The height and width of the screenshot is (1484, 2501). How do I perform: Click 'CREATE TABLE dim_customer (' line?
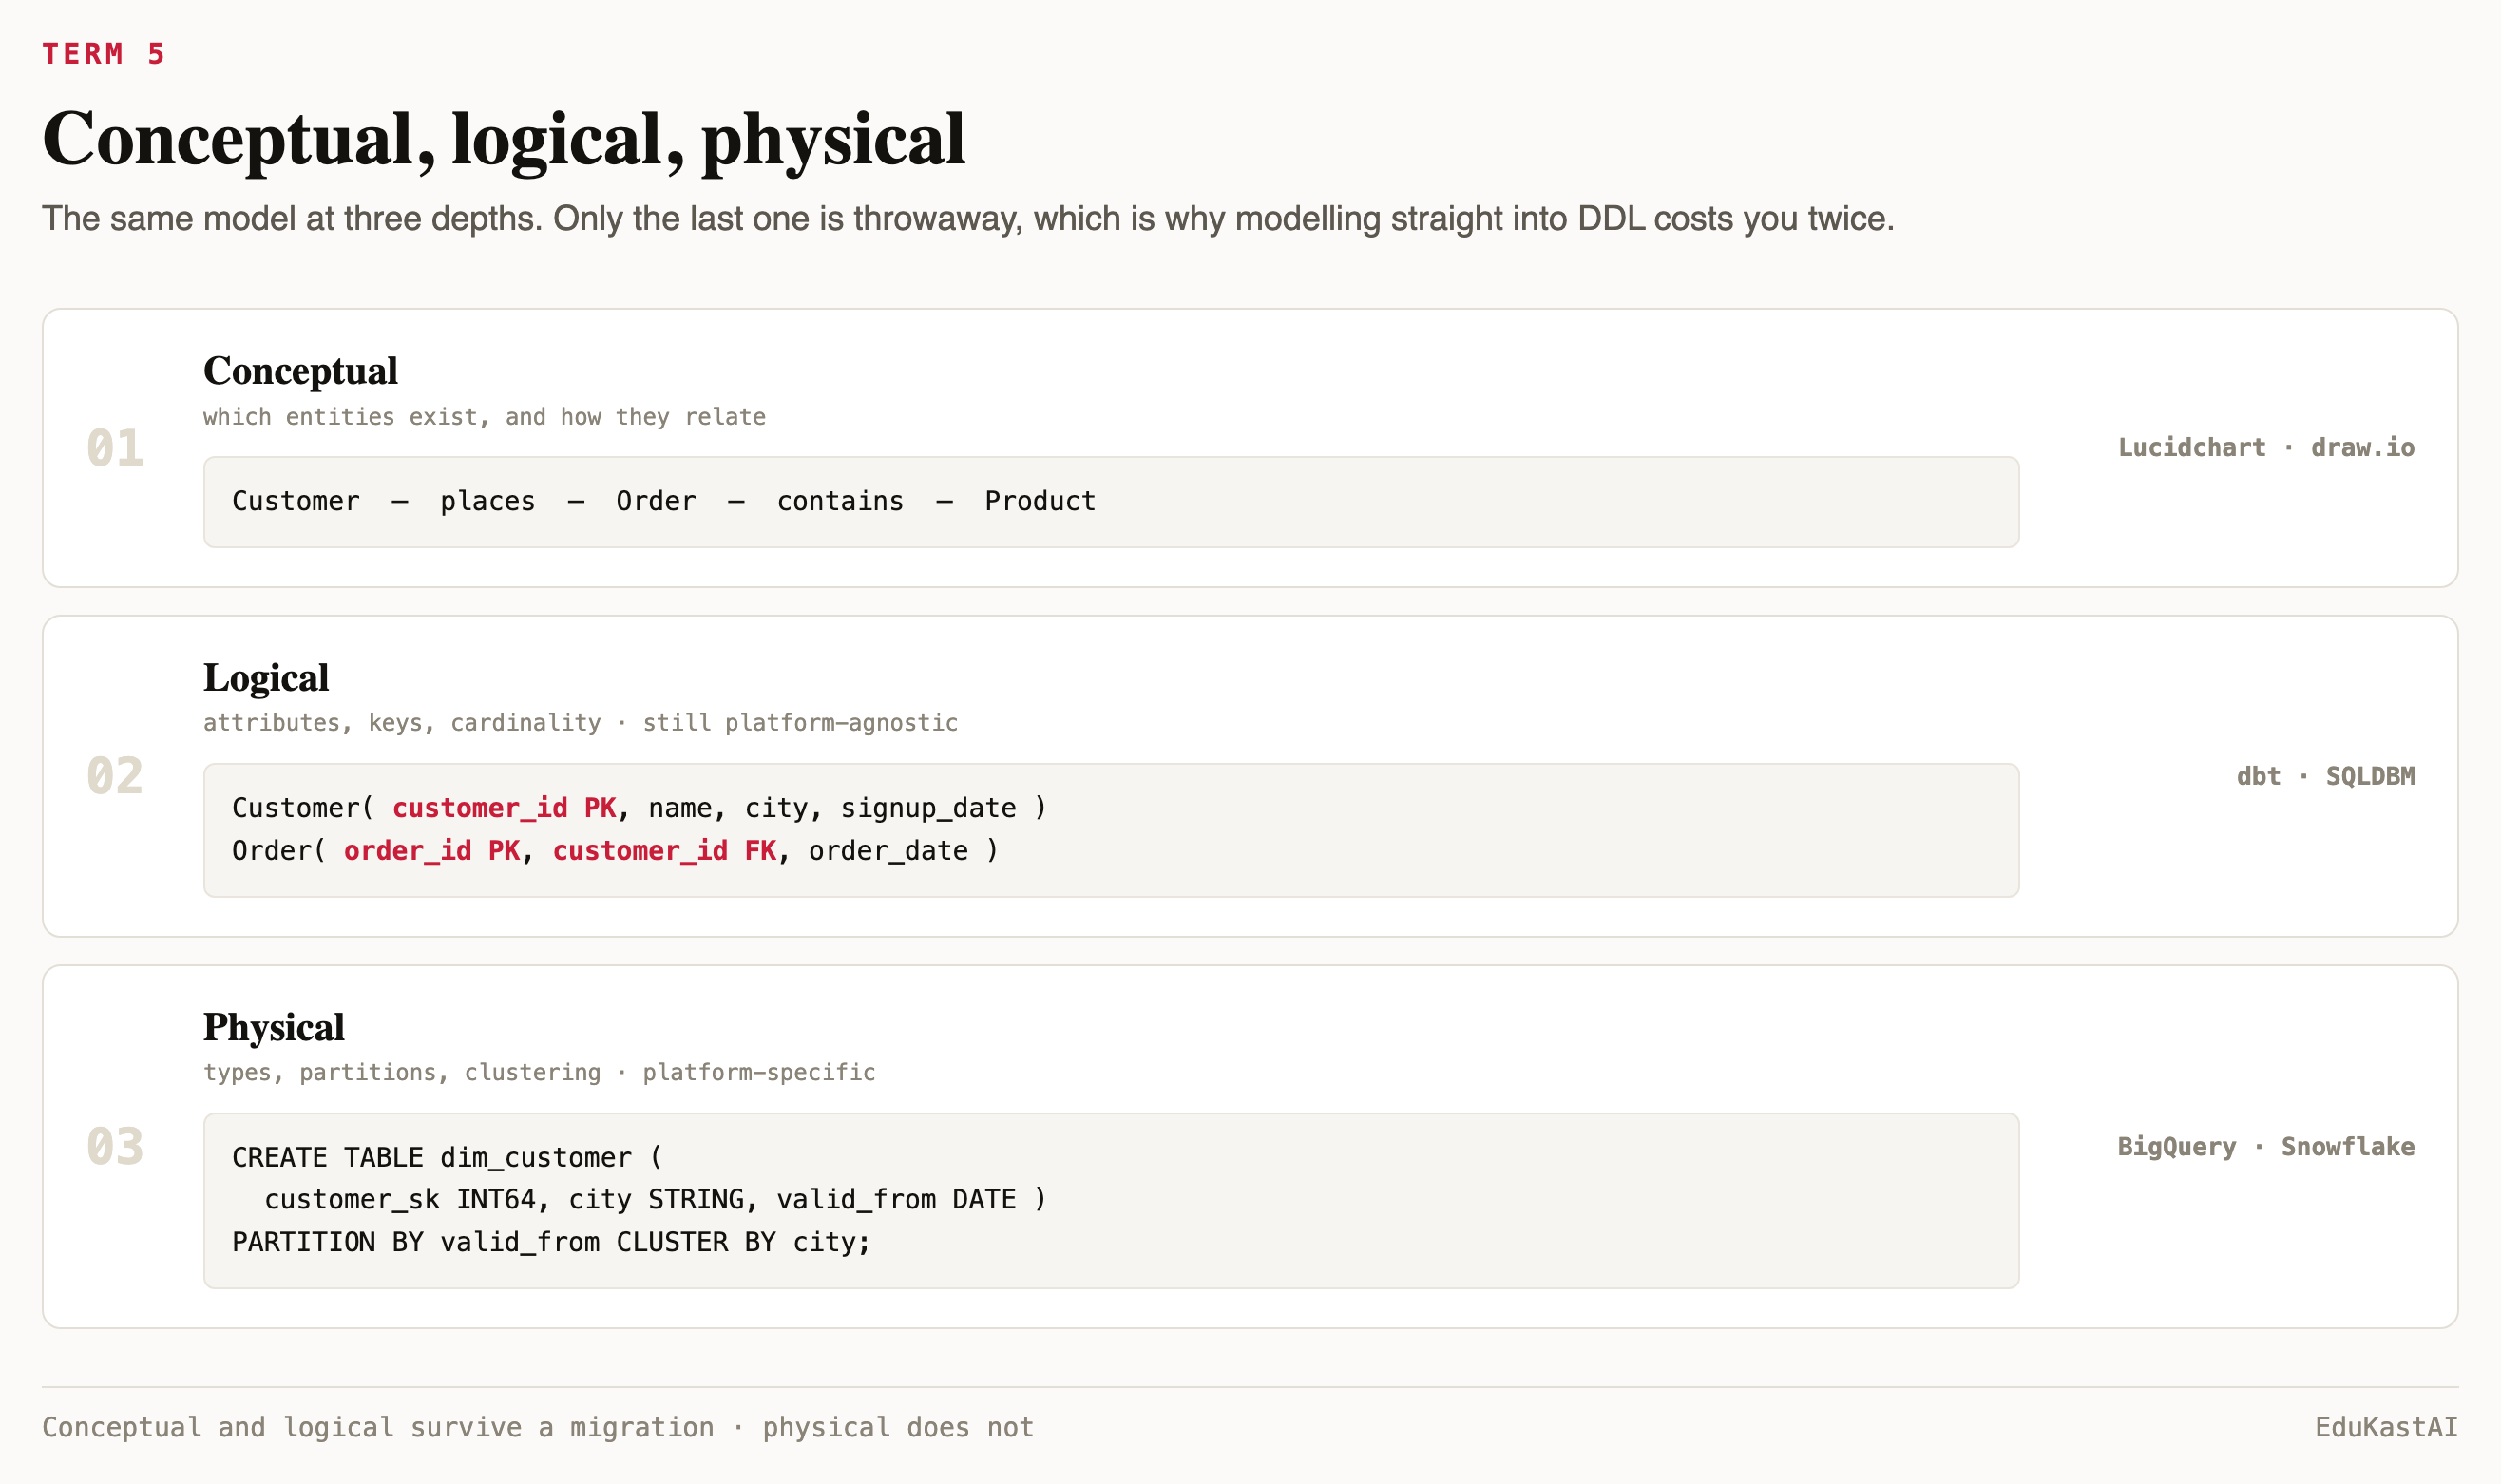[x=447, y=1158]
